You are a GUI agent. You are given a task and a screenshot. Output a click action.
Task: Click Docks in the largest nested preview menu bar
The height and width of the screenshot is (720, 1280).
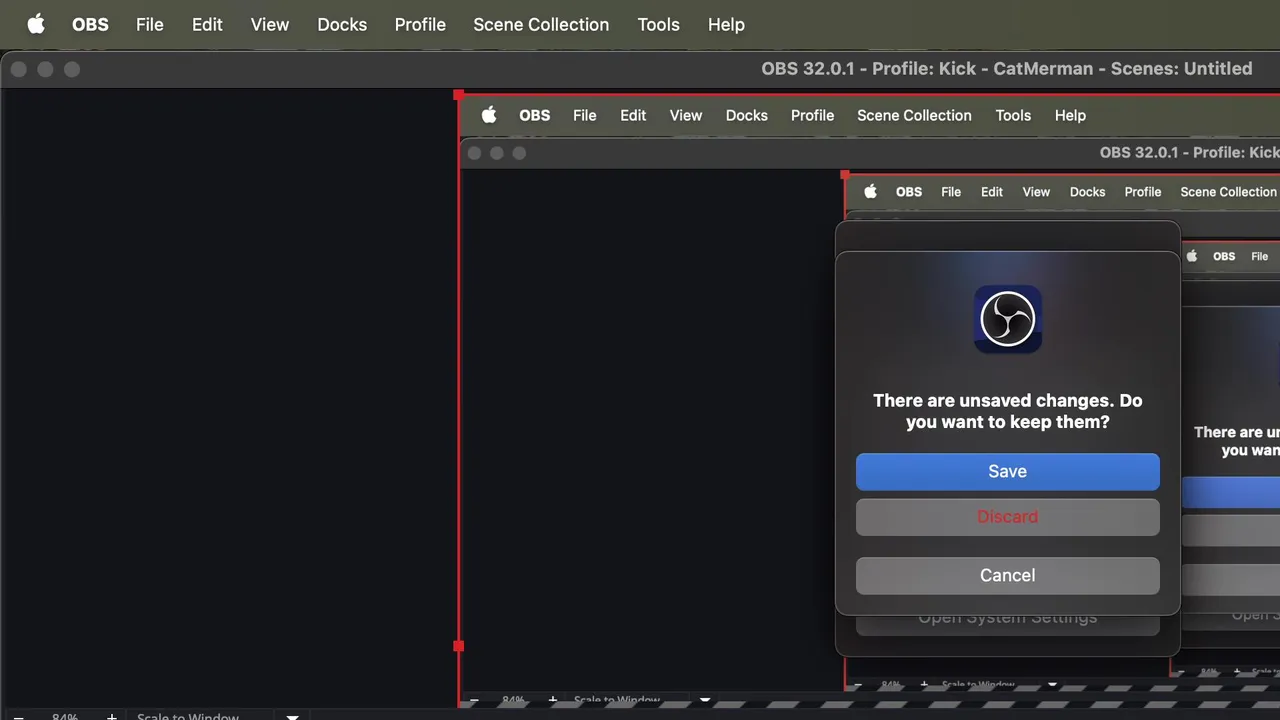pyautogui.click(x=747, y=115)
